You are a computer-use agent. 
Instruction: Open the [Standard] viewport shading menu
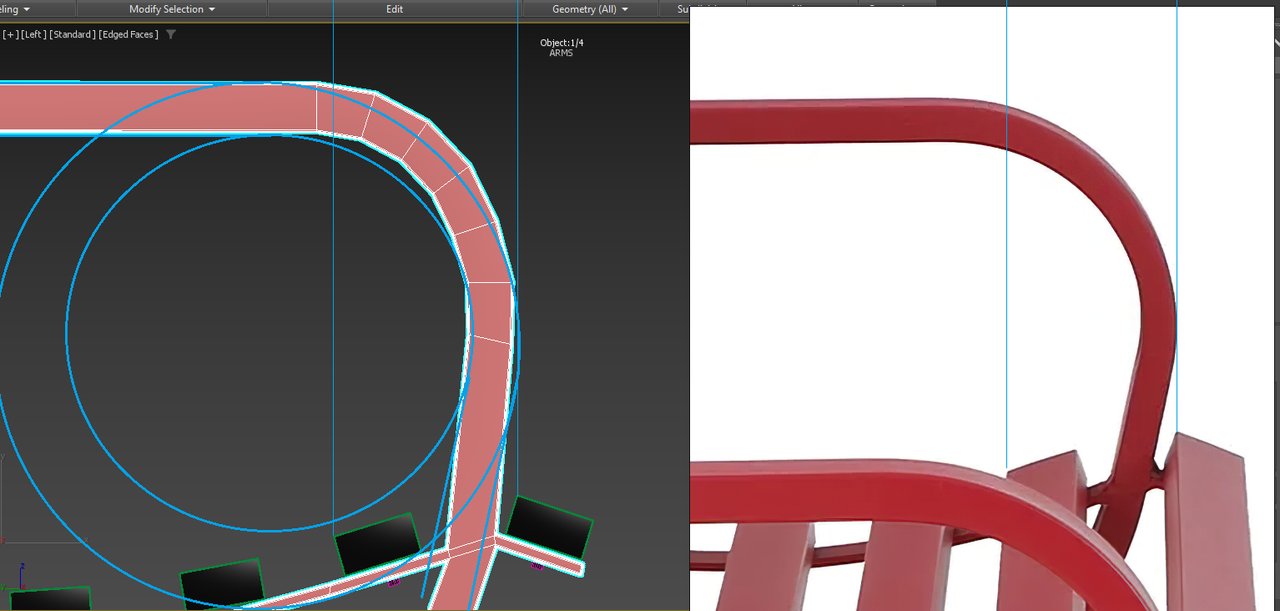pyautogui.click(x=73, y=34)
